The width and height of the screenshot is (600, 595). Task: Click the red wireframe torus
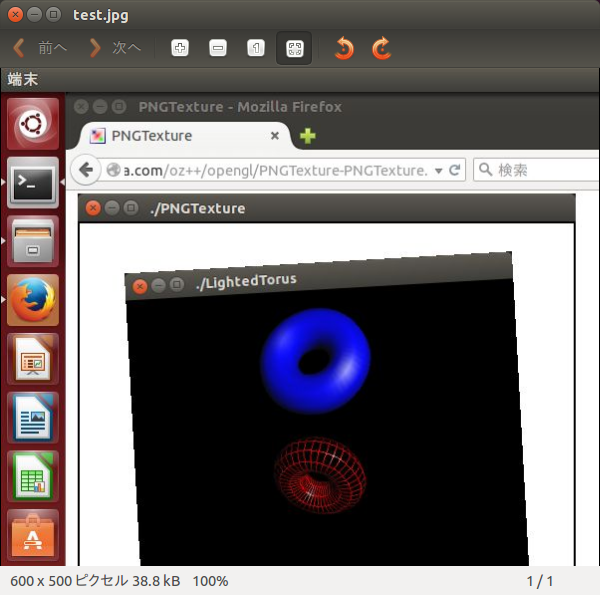point(320,476)
